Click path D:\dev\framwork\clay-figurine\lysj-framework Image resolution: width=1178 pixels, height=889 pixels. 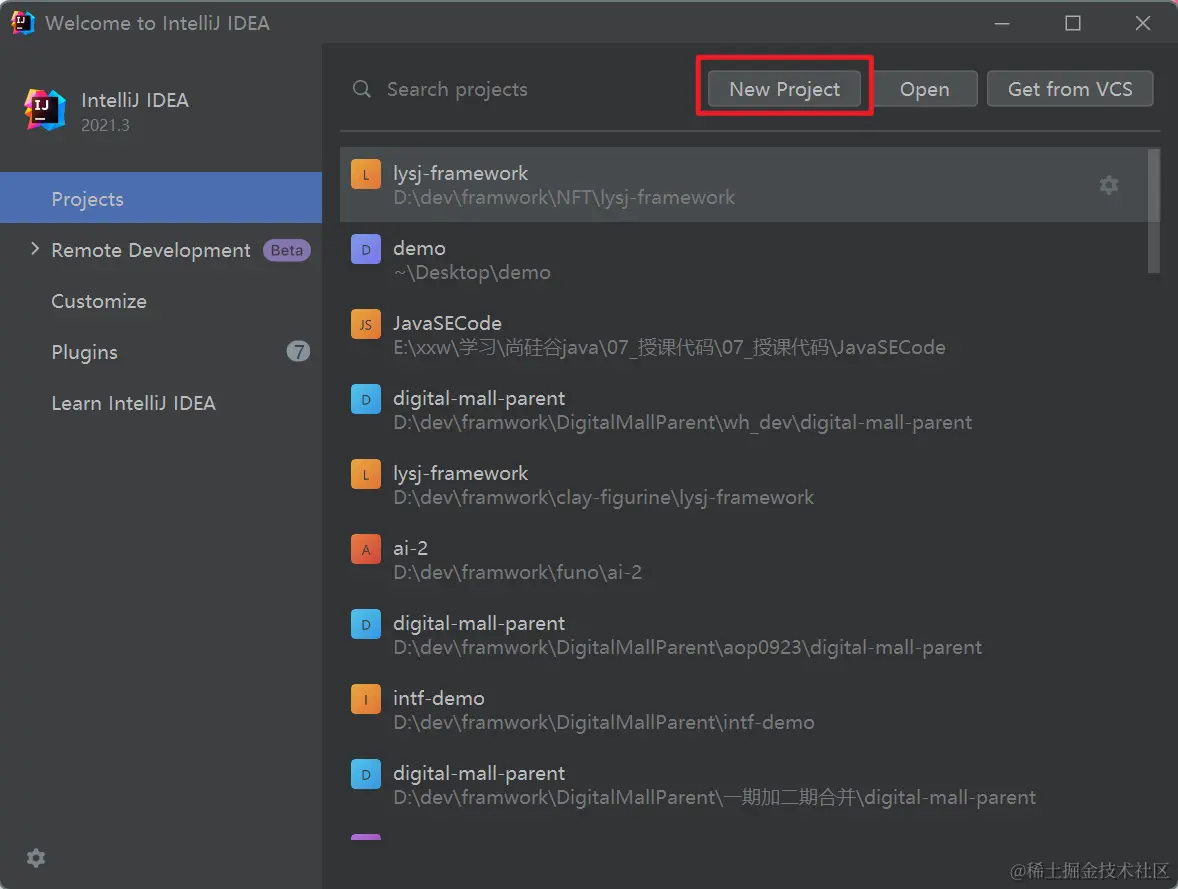pos(603,497)
